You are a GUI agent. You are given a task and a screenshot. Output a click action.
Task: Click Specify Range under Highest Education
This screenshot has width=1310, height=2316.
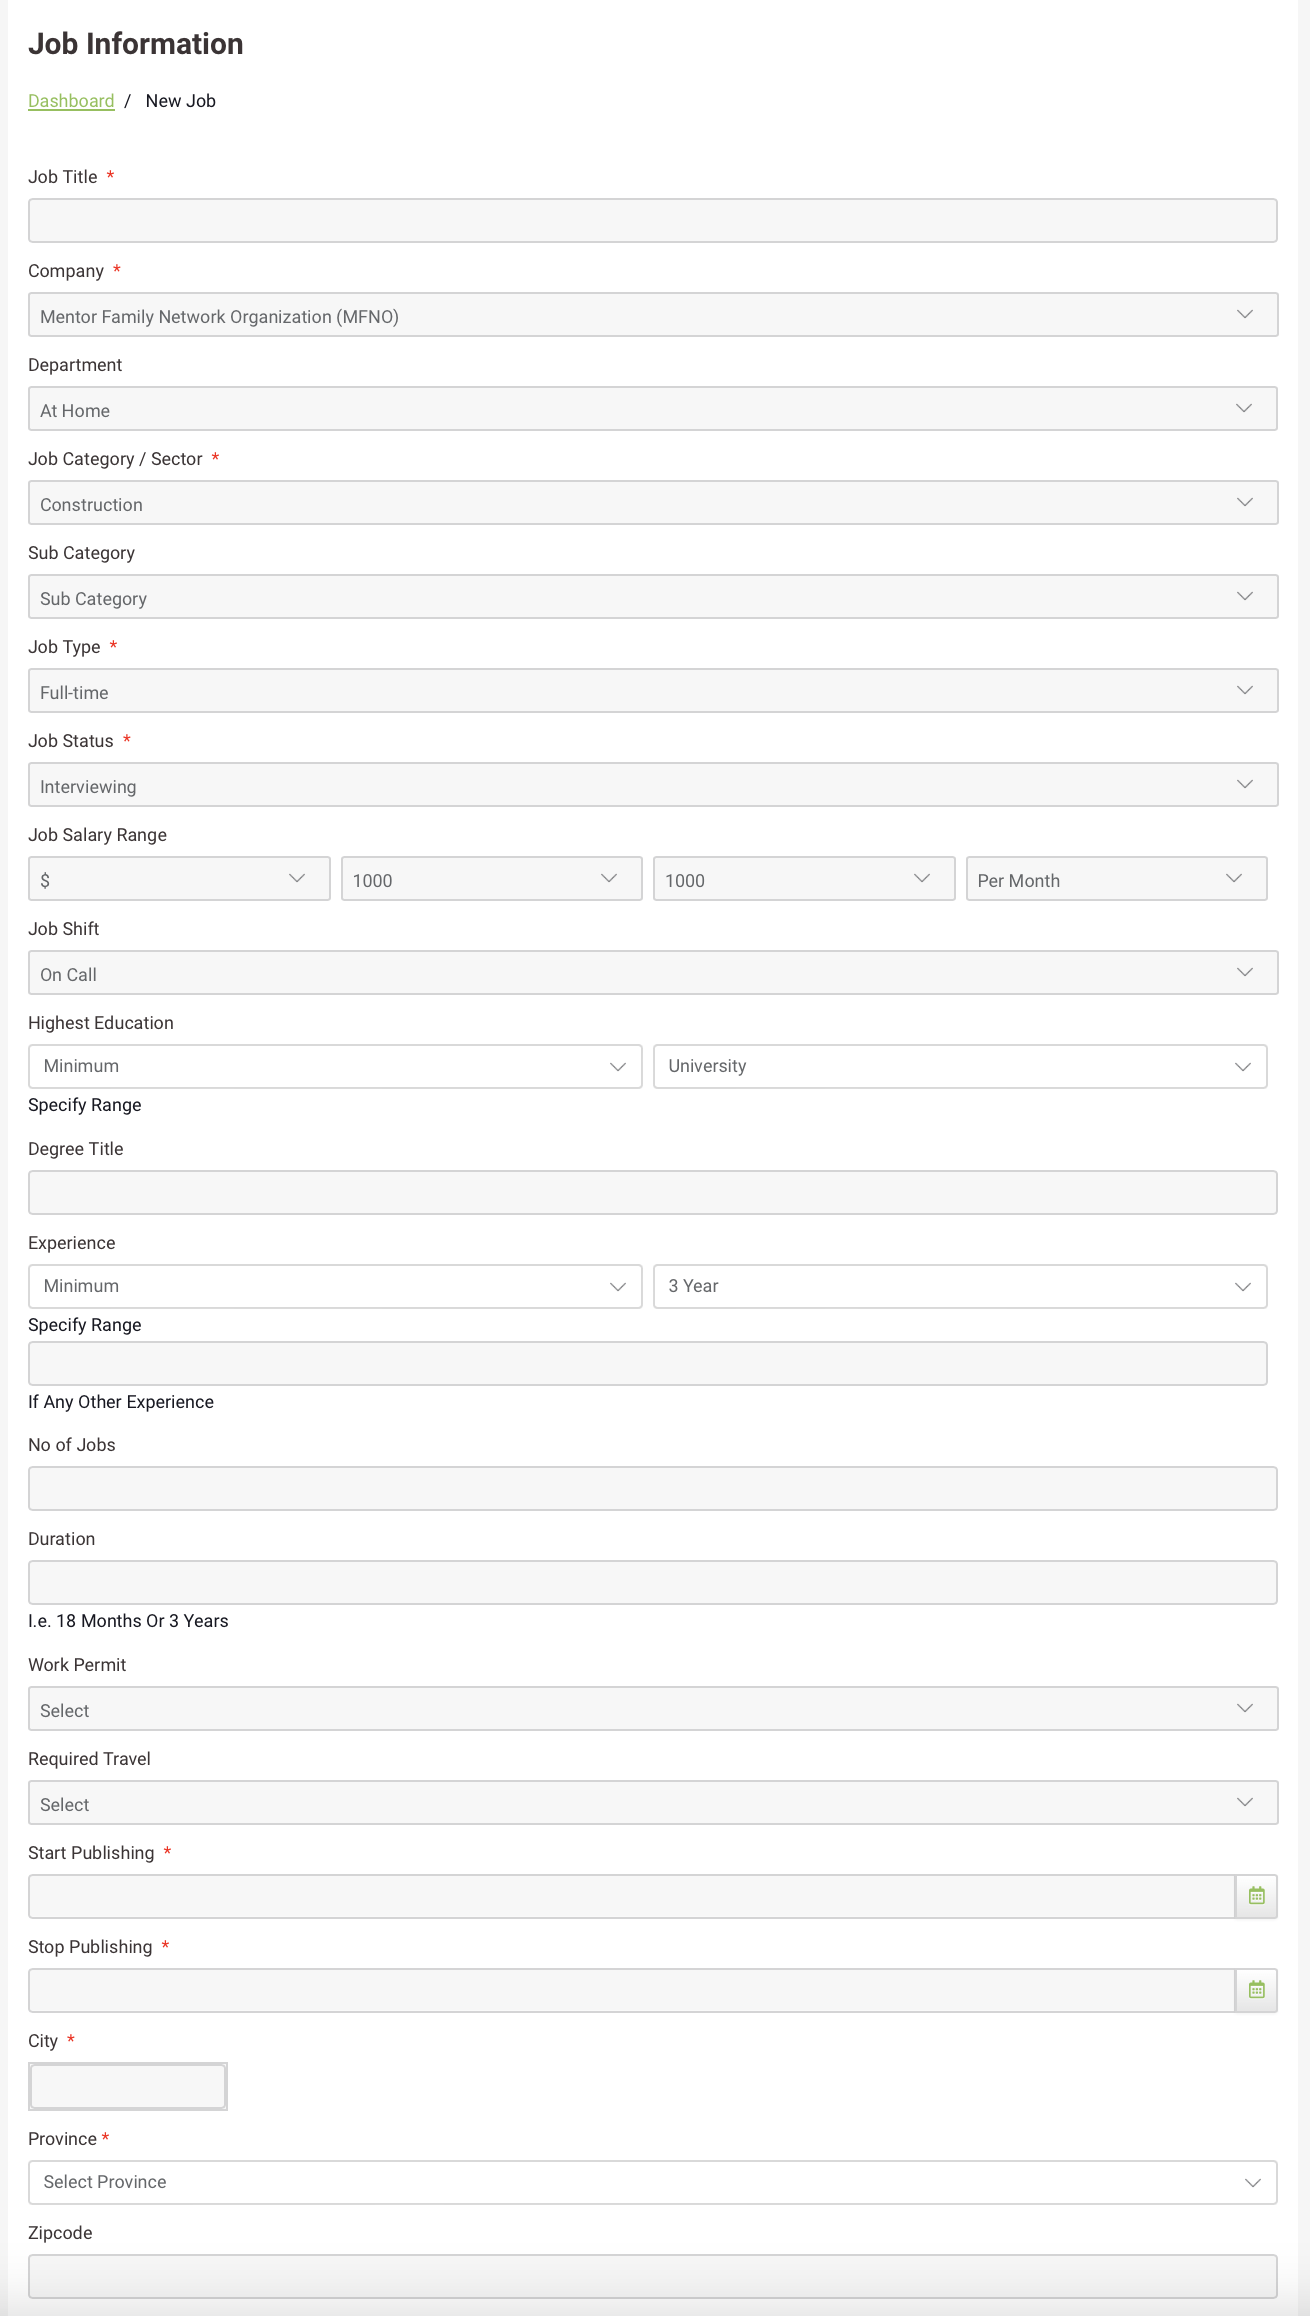click(85, 1105)
